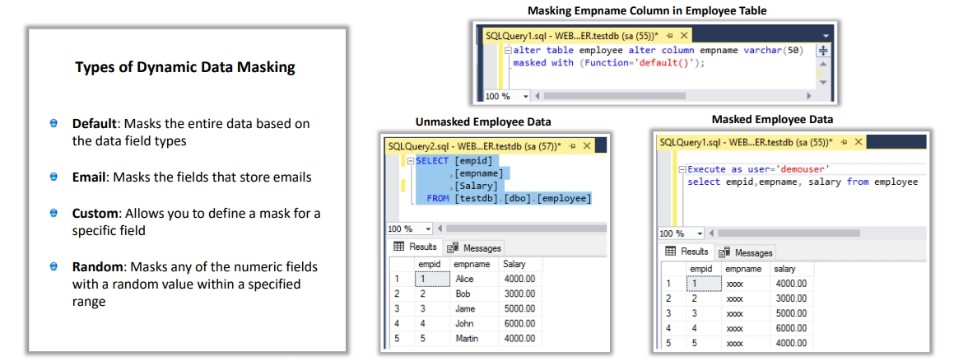This screenshot has width=971, height=362.
Task: Pin the SQLQuery1.sql tab in the Masked Employee window
Action: [845, 142]
